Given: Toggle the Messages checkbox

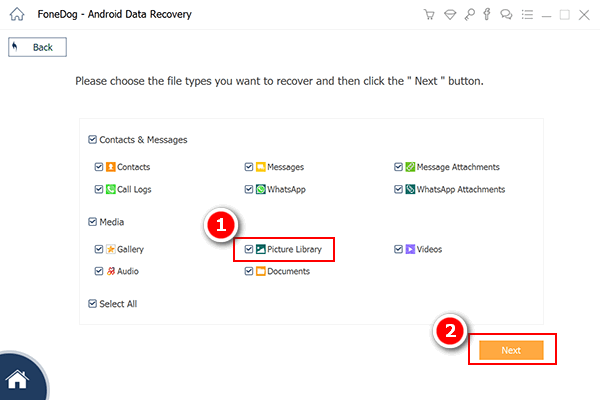Looking at the screenshot, I should pyautogui.click(x=248, y=167).
